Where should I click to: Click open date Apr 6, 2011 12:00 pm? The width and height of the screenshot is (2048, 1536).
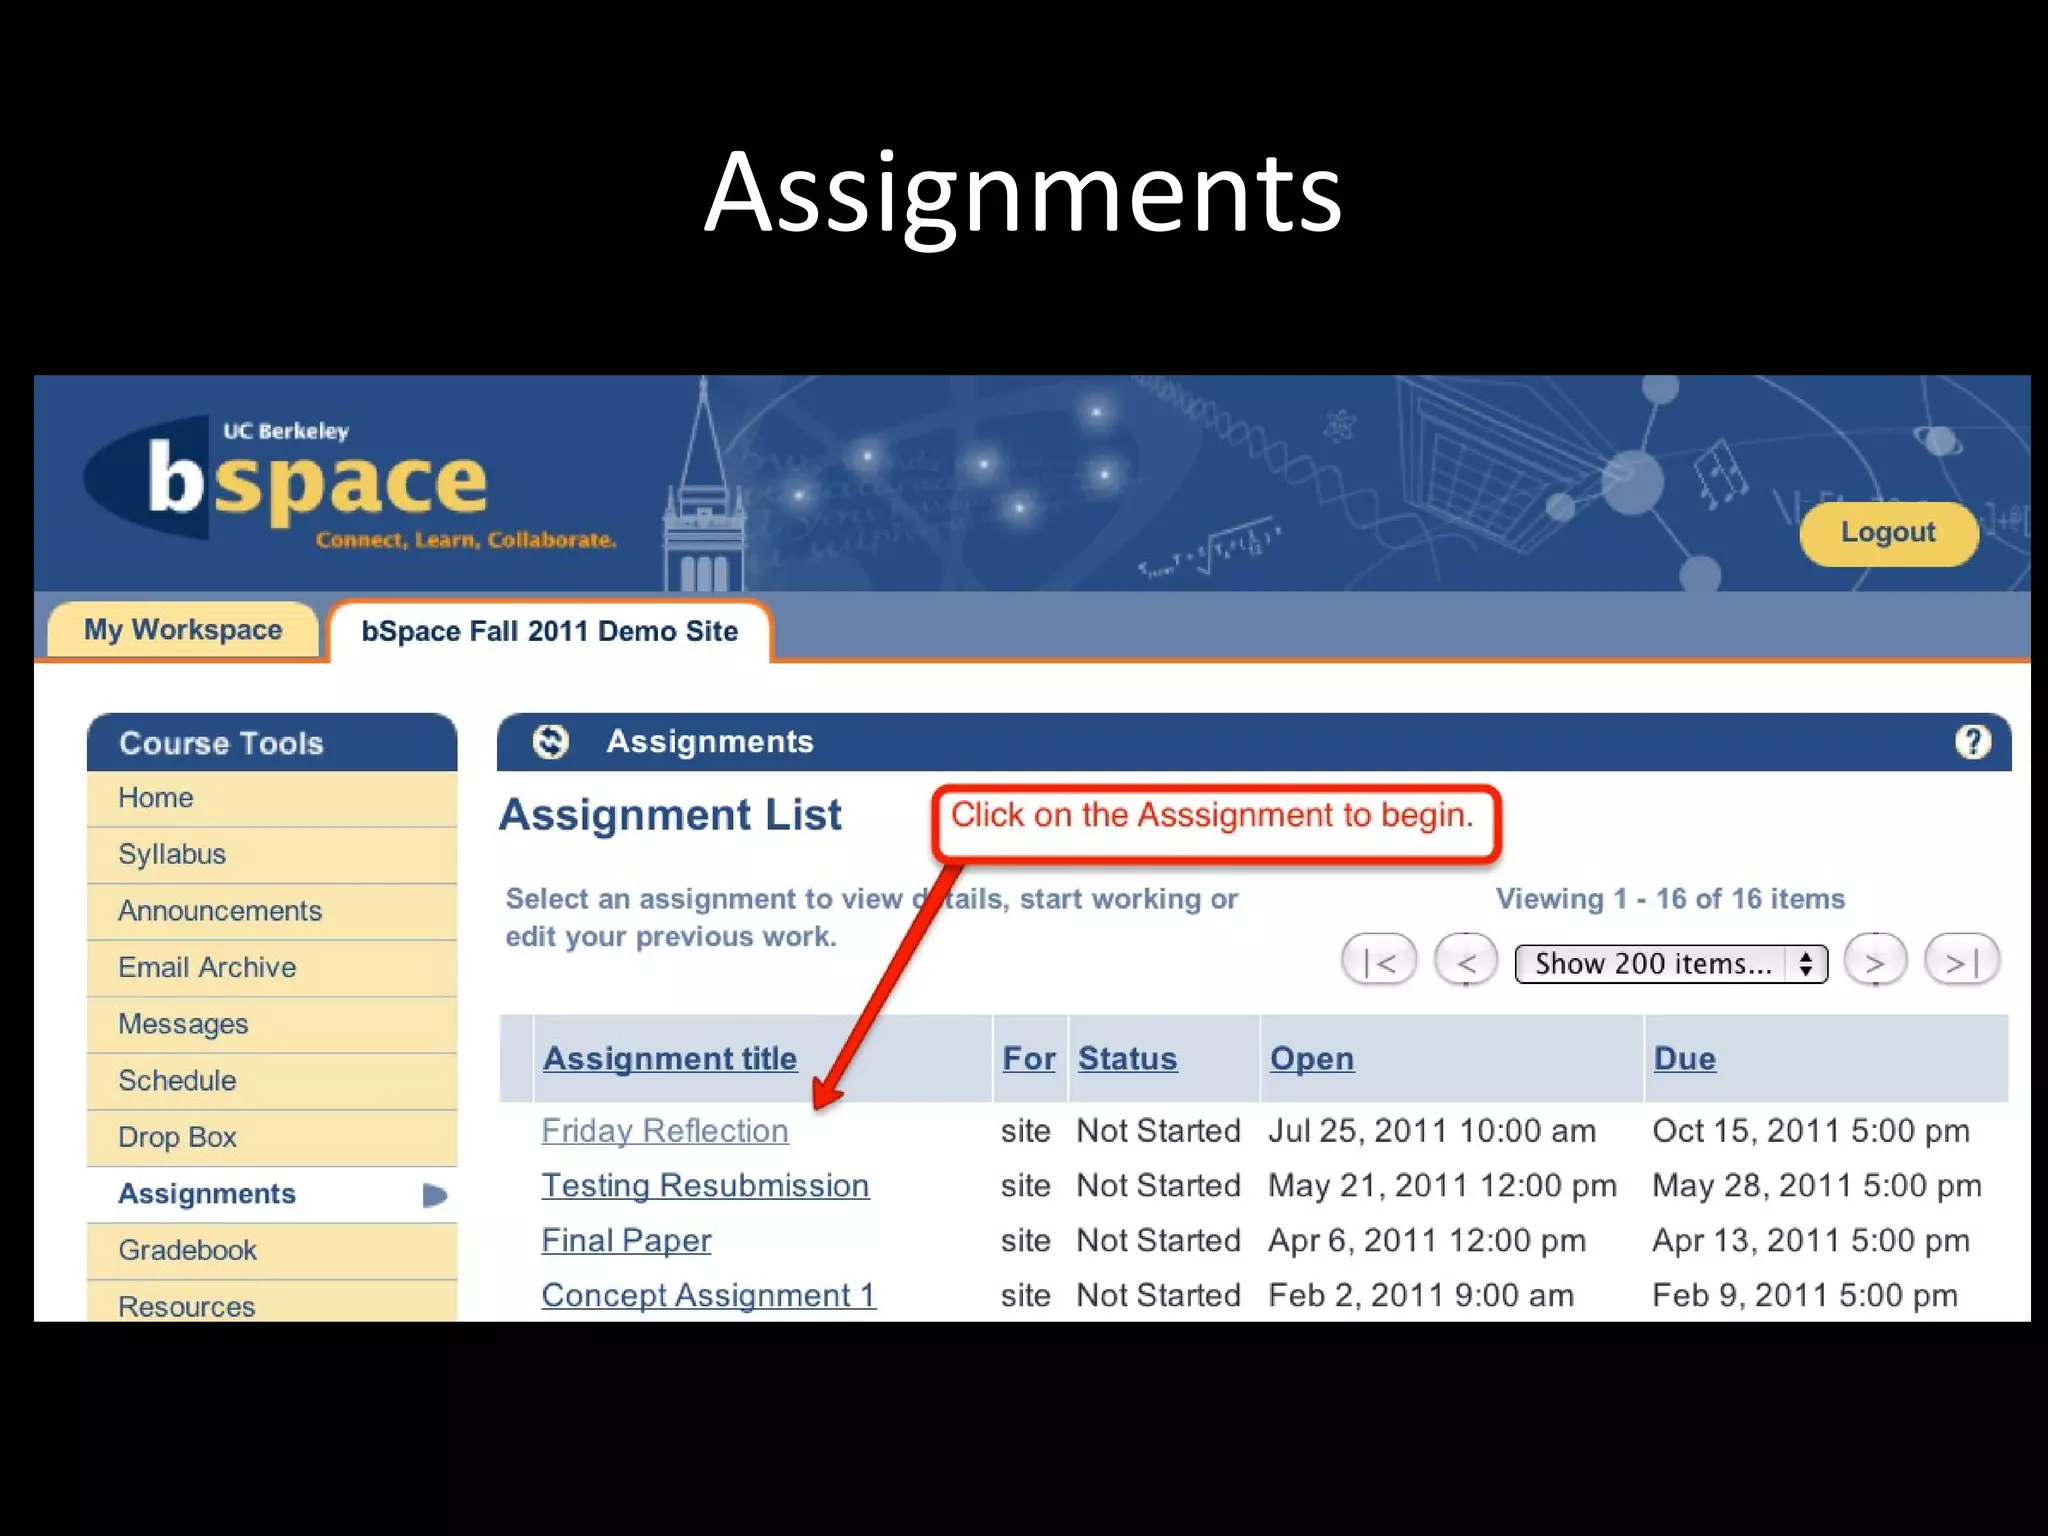click(x=1427, y=1241)
